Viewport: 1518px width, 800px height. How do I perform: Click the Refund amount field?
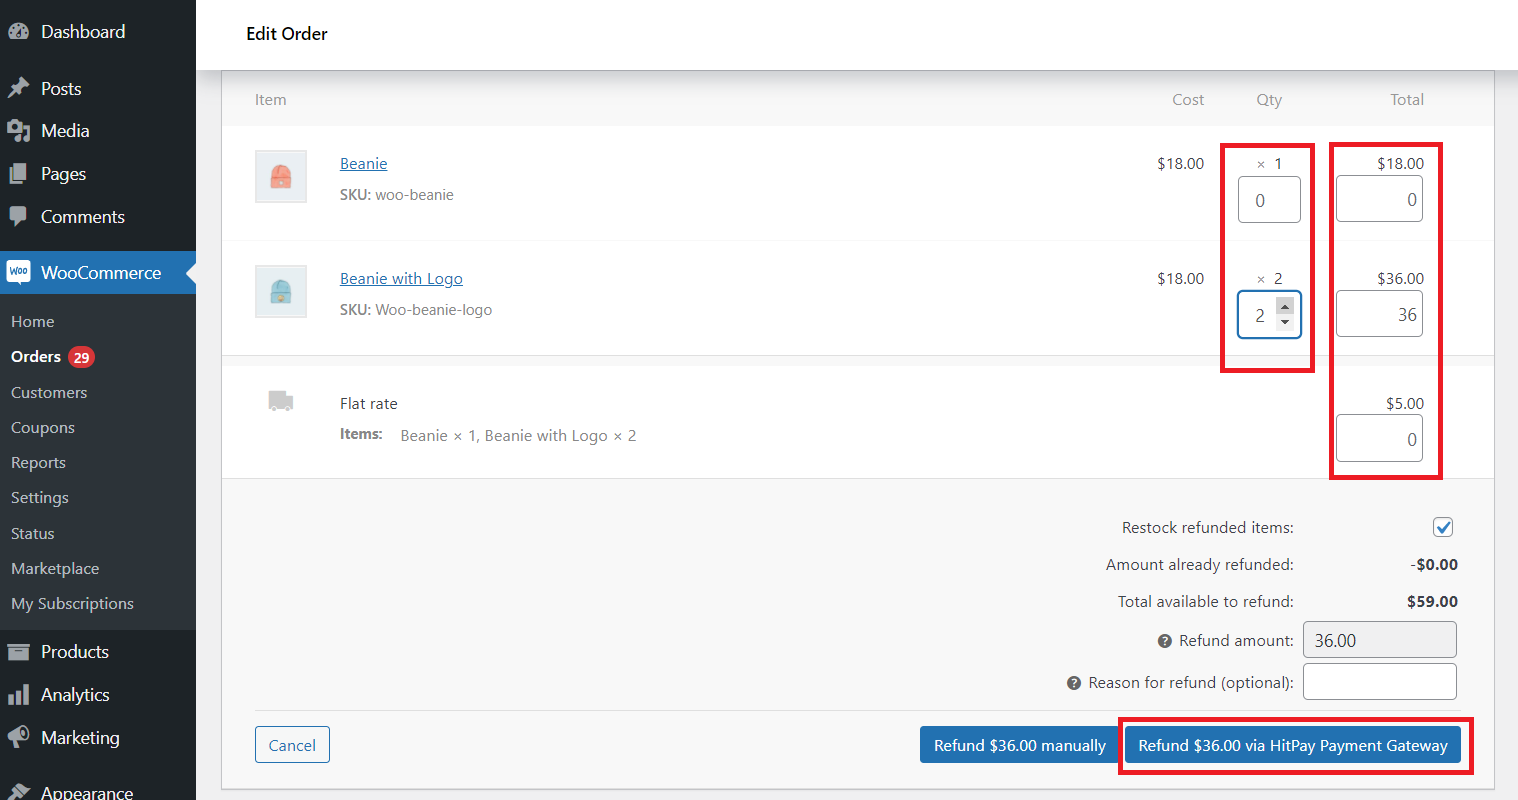1380,640
